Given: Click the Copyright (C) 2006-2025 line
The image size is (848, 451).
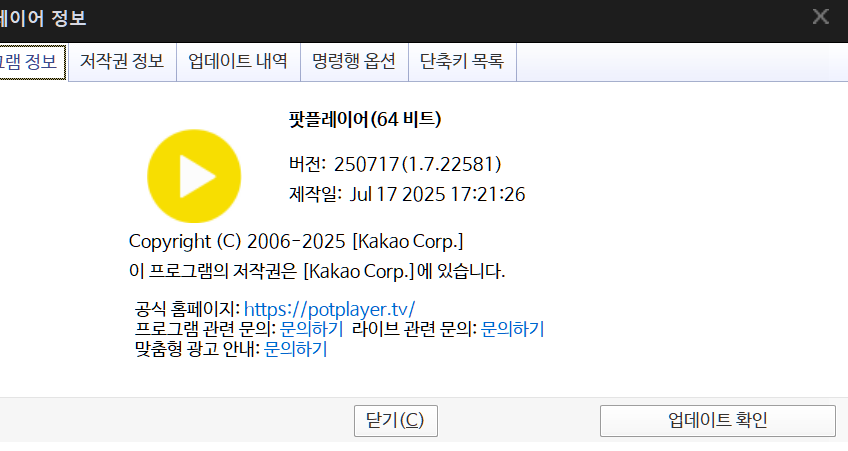Looking at the screenshot, I should coord(296,241).
